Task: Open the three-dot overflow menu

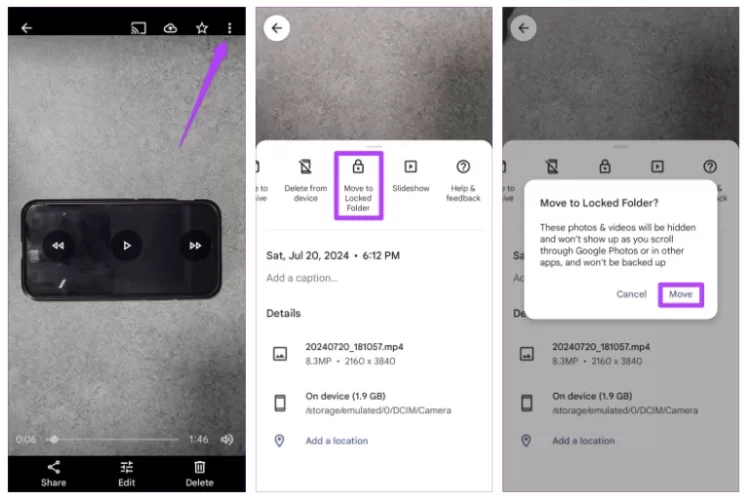Action: 229,28
